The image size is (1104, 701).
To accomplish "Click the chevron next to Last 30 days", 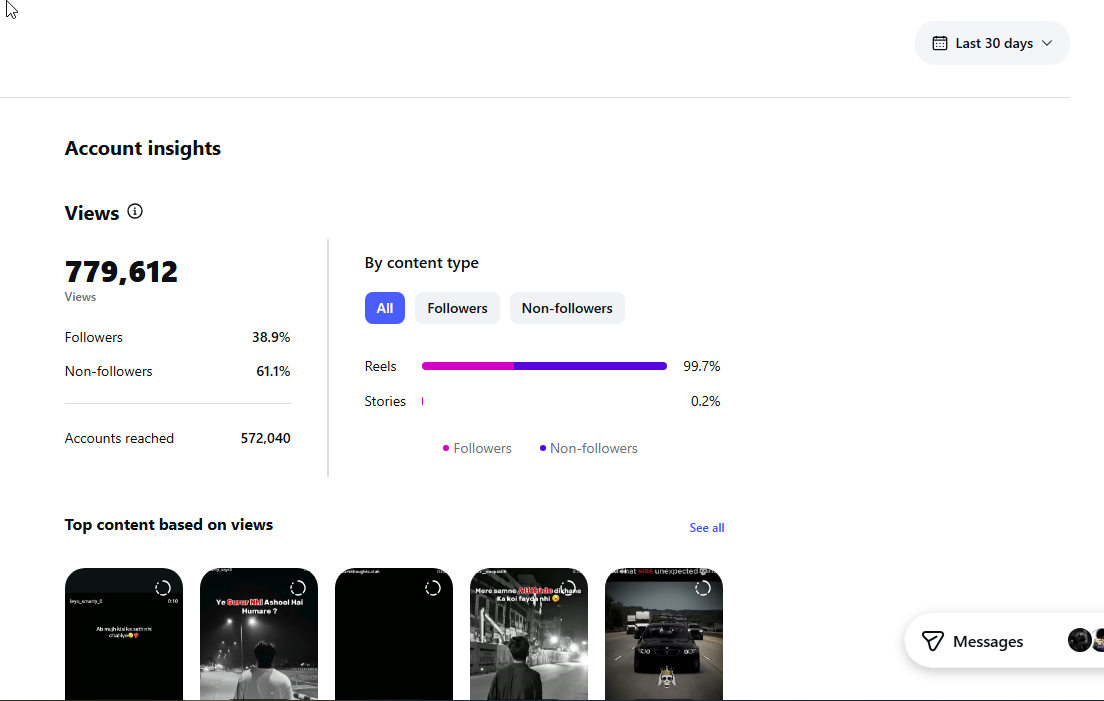I will click(1047, 43).
